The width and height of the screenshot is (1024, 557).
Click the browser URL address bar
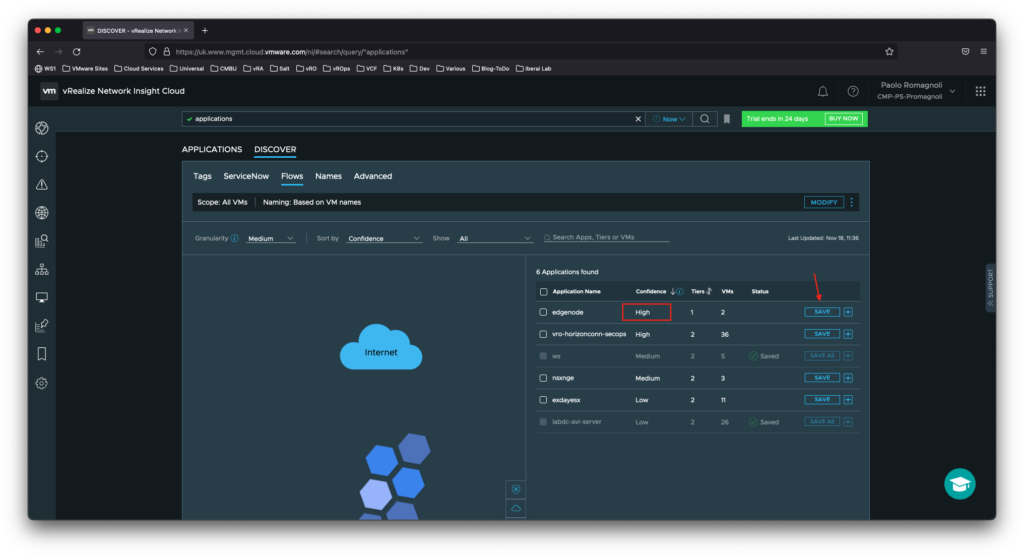[520, 52]
